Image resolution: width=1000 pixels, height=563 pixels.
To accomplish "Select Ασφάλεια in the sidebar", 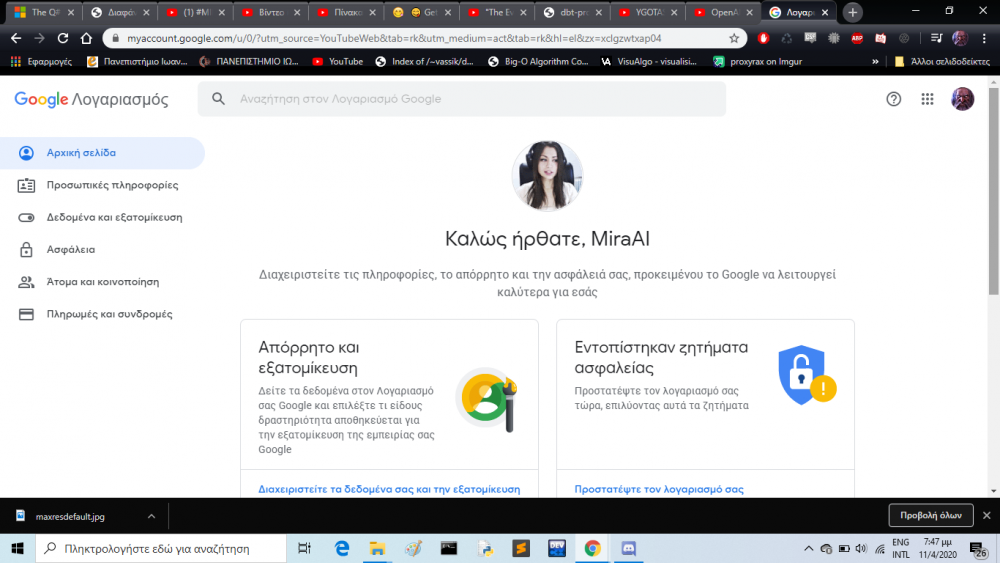I will click(x=70, y=249).
